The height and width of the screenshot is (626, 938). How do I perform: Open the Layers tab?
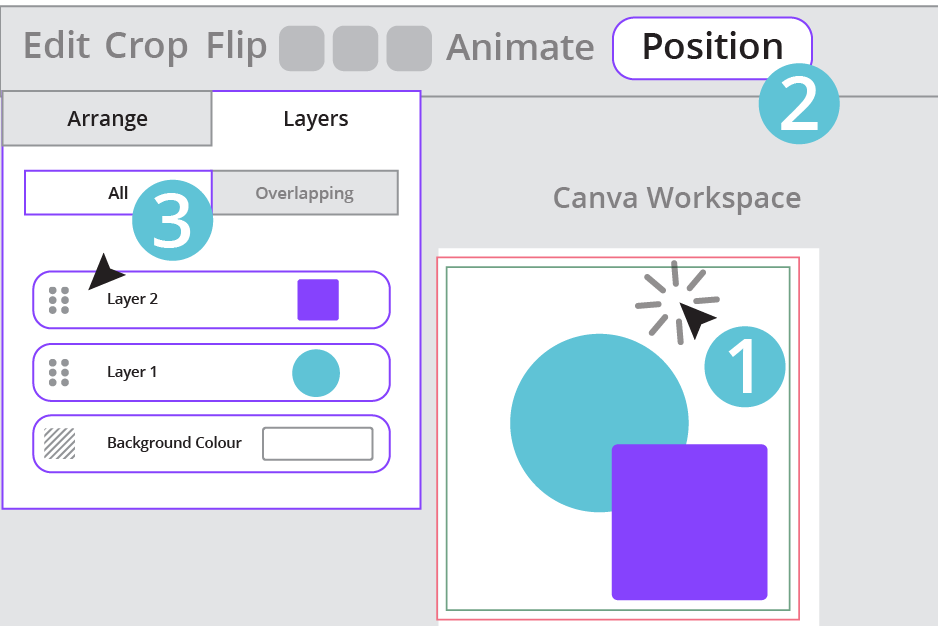point(316,119)
